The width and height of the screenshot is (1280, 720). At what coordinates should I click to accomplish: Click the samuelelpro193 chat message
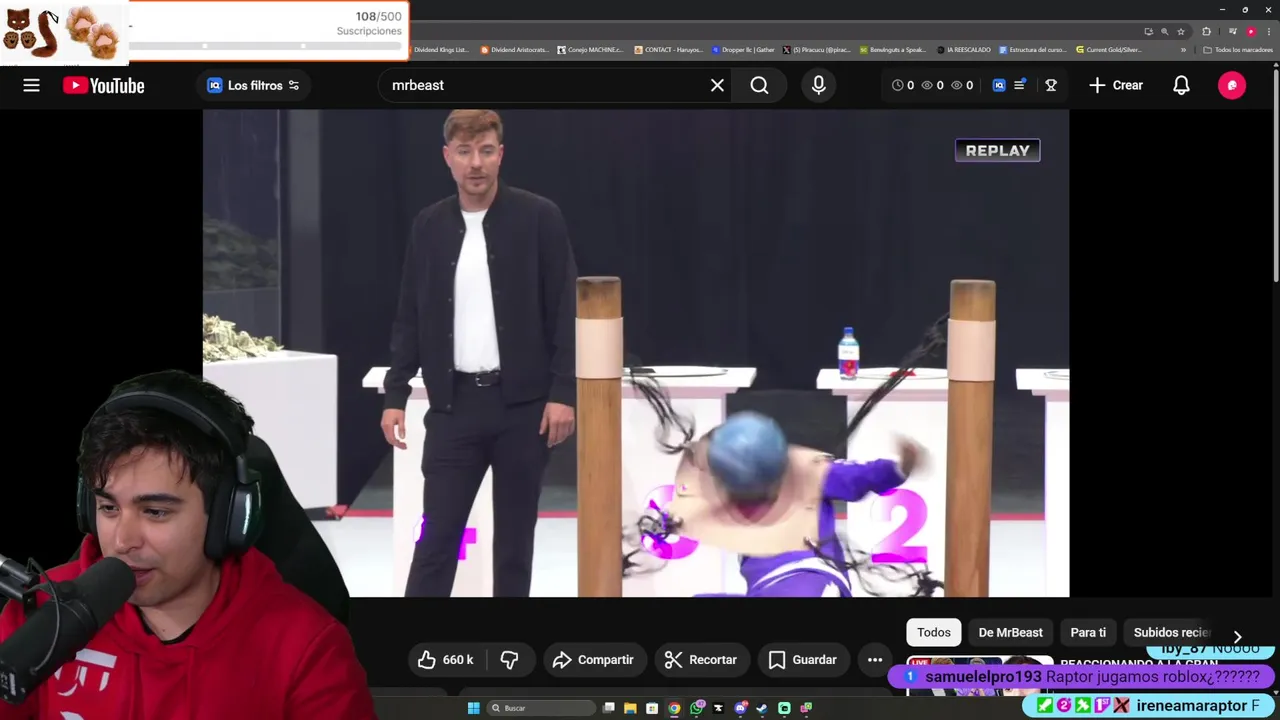[x=1083, y=677]
